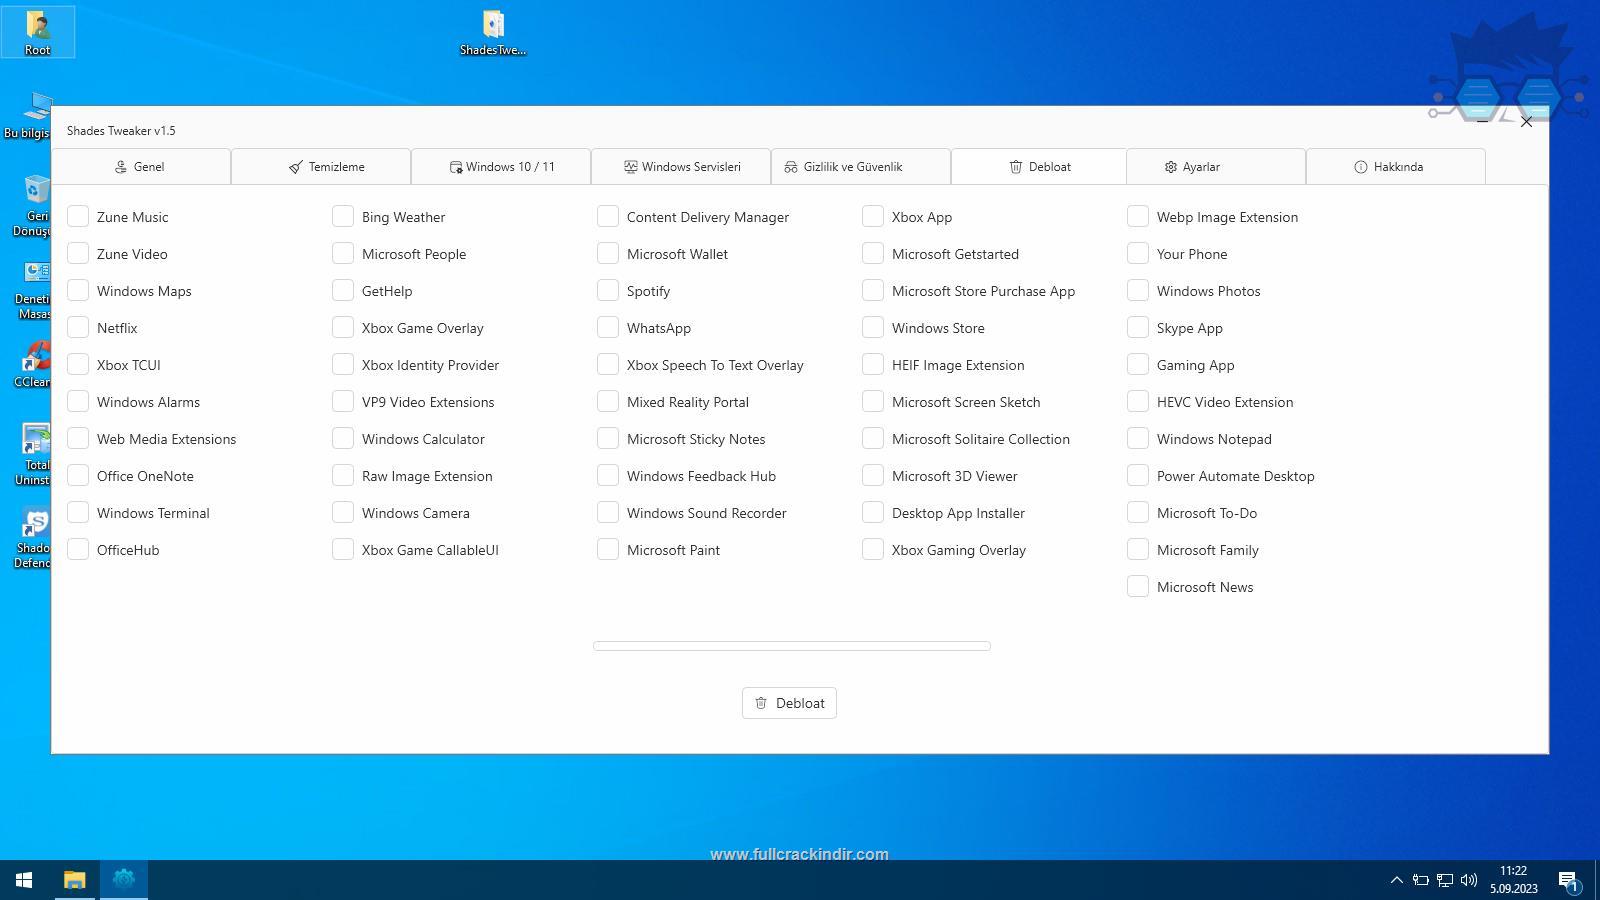Check Windows Calculator checkbox
The height and width of the screenshot is (900, 1600).
343,438
